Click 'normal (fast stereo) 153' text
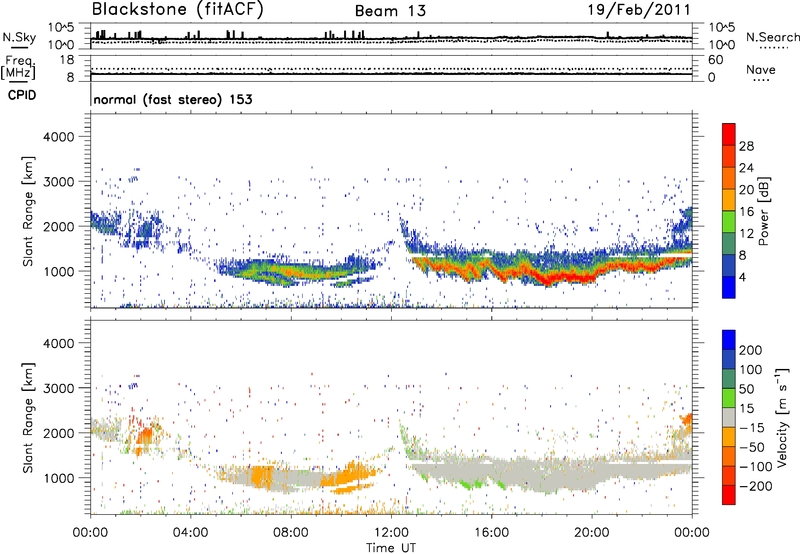 pyautogui.click(x=173, y=99)
